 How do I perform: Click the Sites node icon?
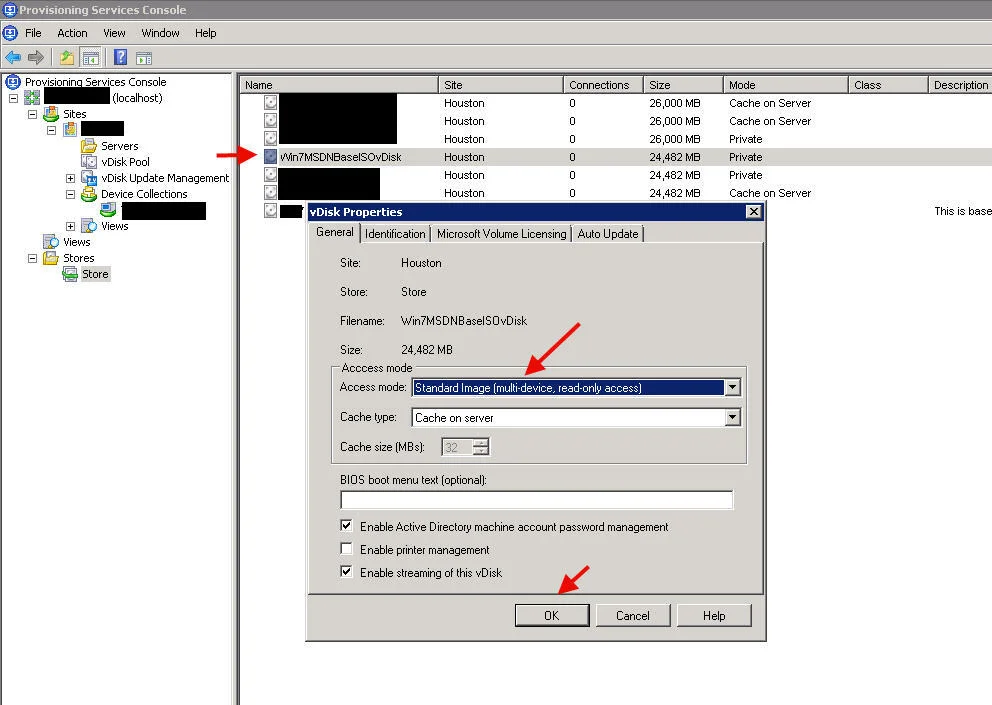(51, 114)
